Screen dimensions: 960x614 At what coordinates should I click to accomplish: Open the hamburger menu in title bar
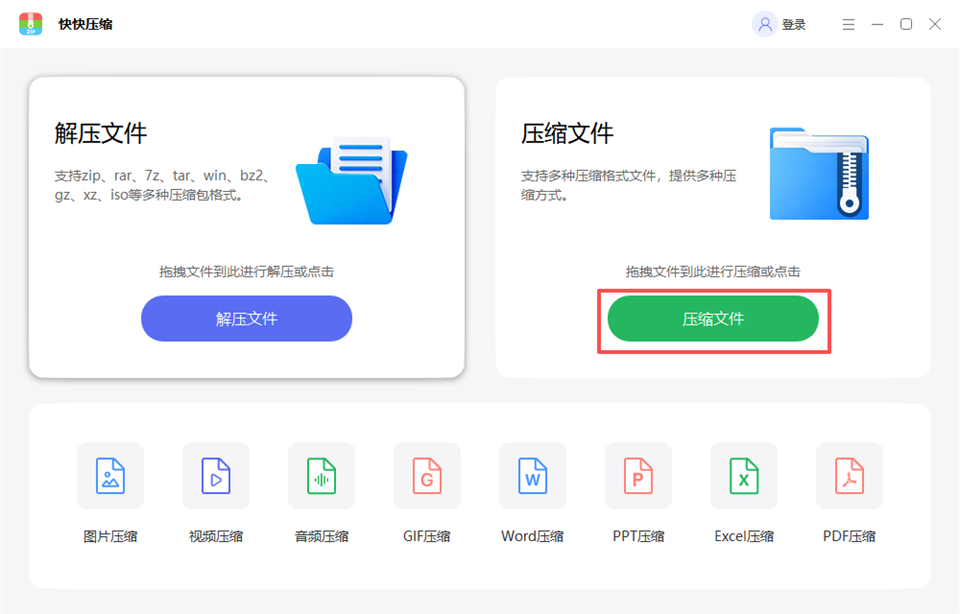pos(848,24)
